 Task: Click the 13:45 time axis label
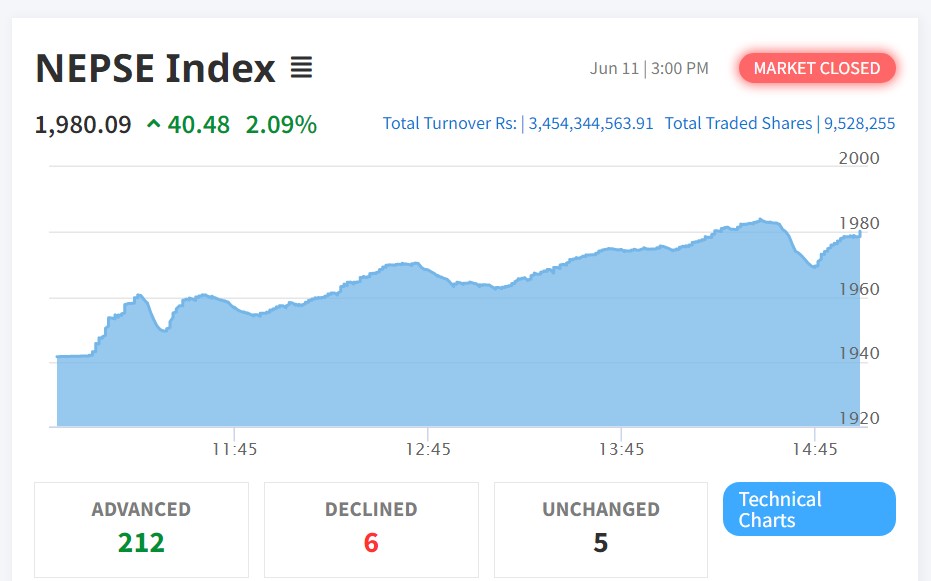coord(621,449)
